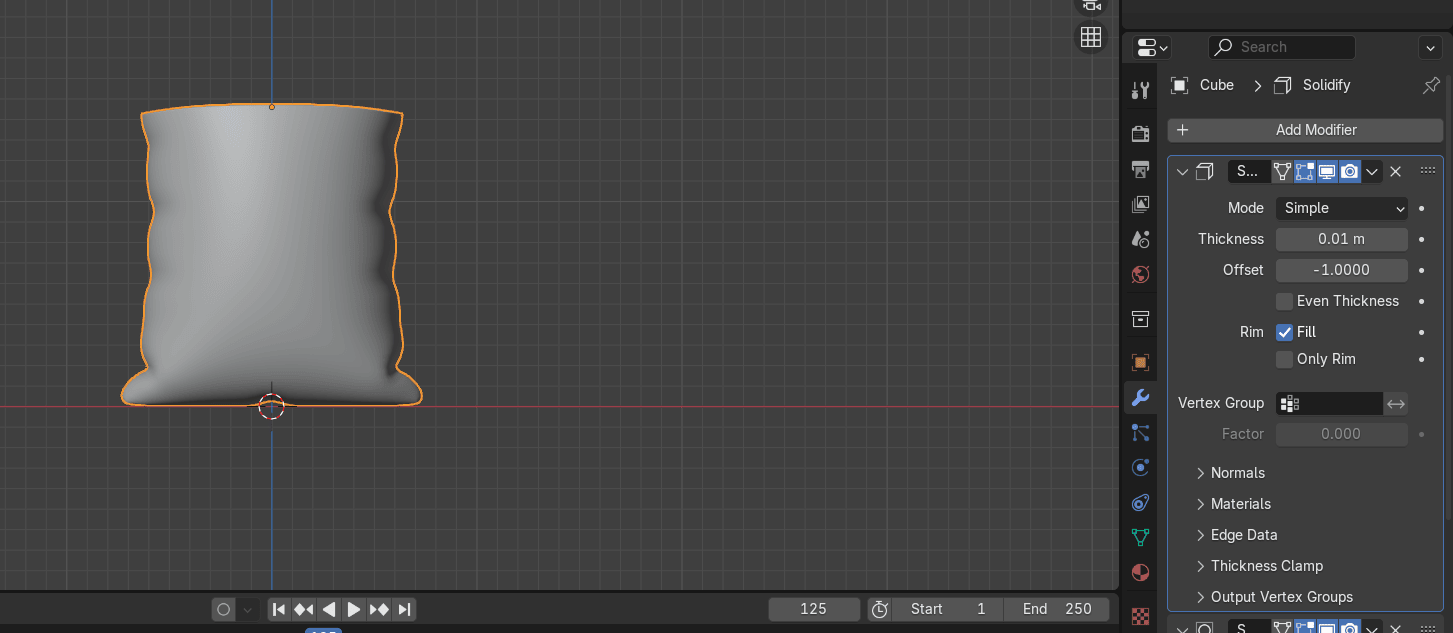Screen dimensions: 1453x633
Task: Open the Particles properties tab
Action: point(1140,433)
